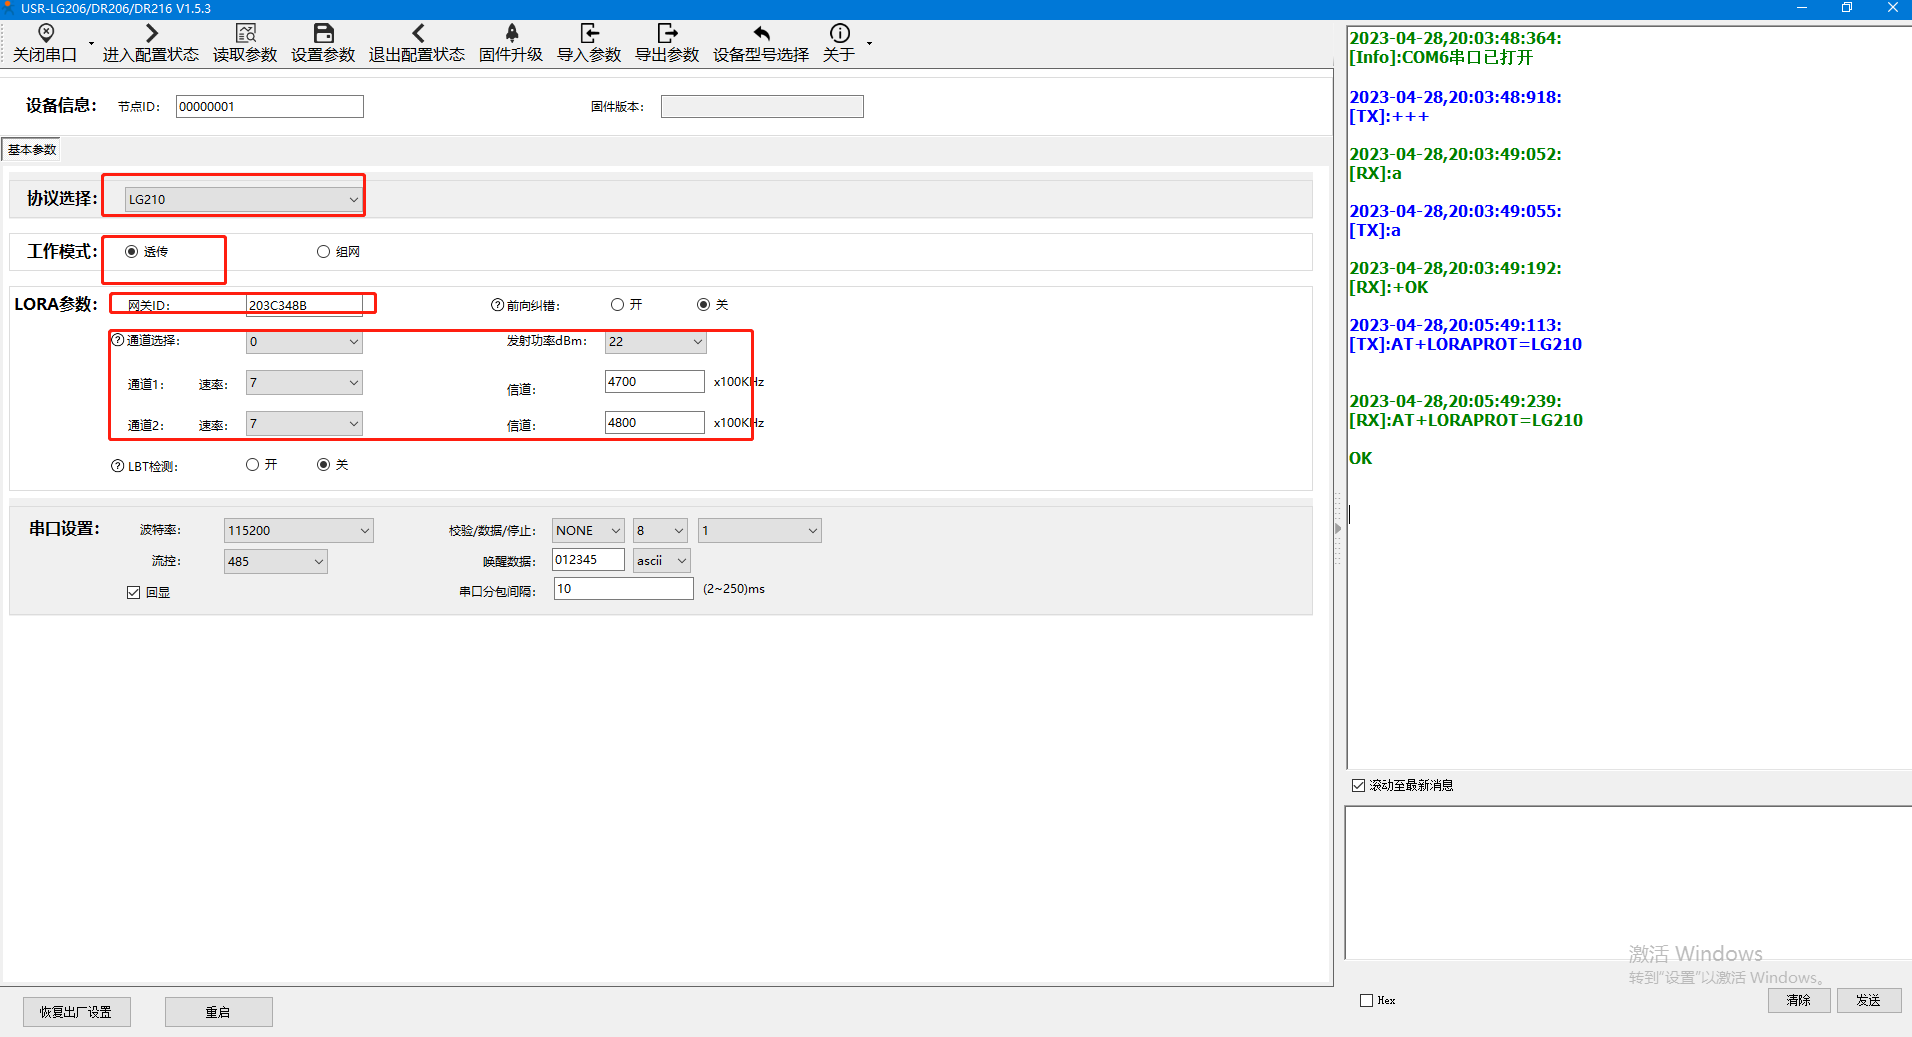This screenshot has width=1912, height=1037.
Task: Click the 导入参数 import parameters icon
Action: tap(589, 43)
